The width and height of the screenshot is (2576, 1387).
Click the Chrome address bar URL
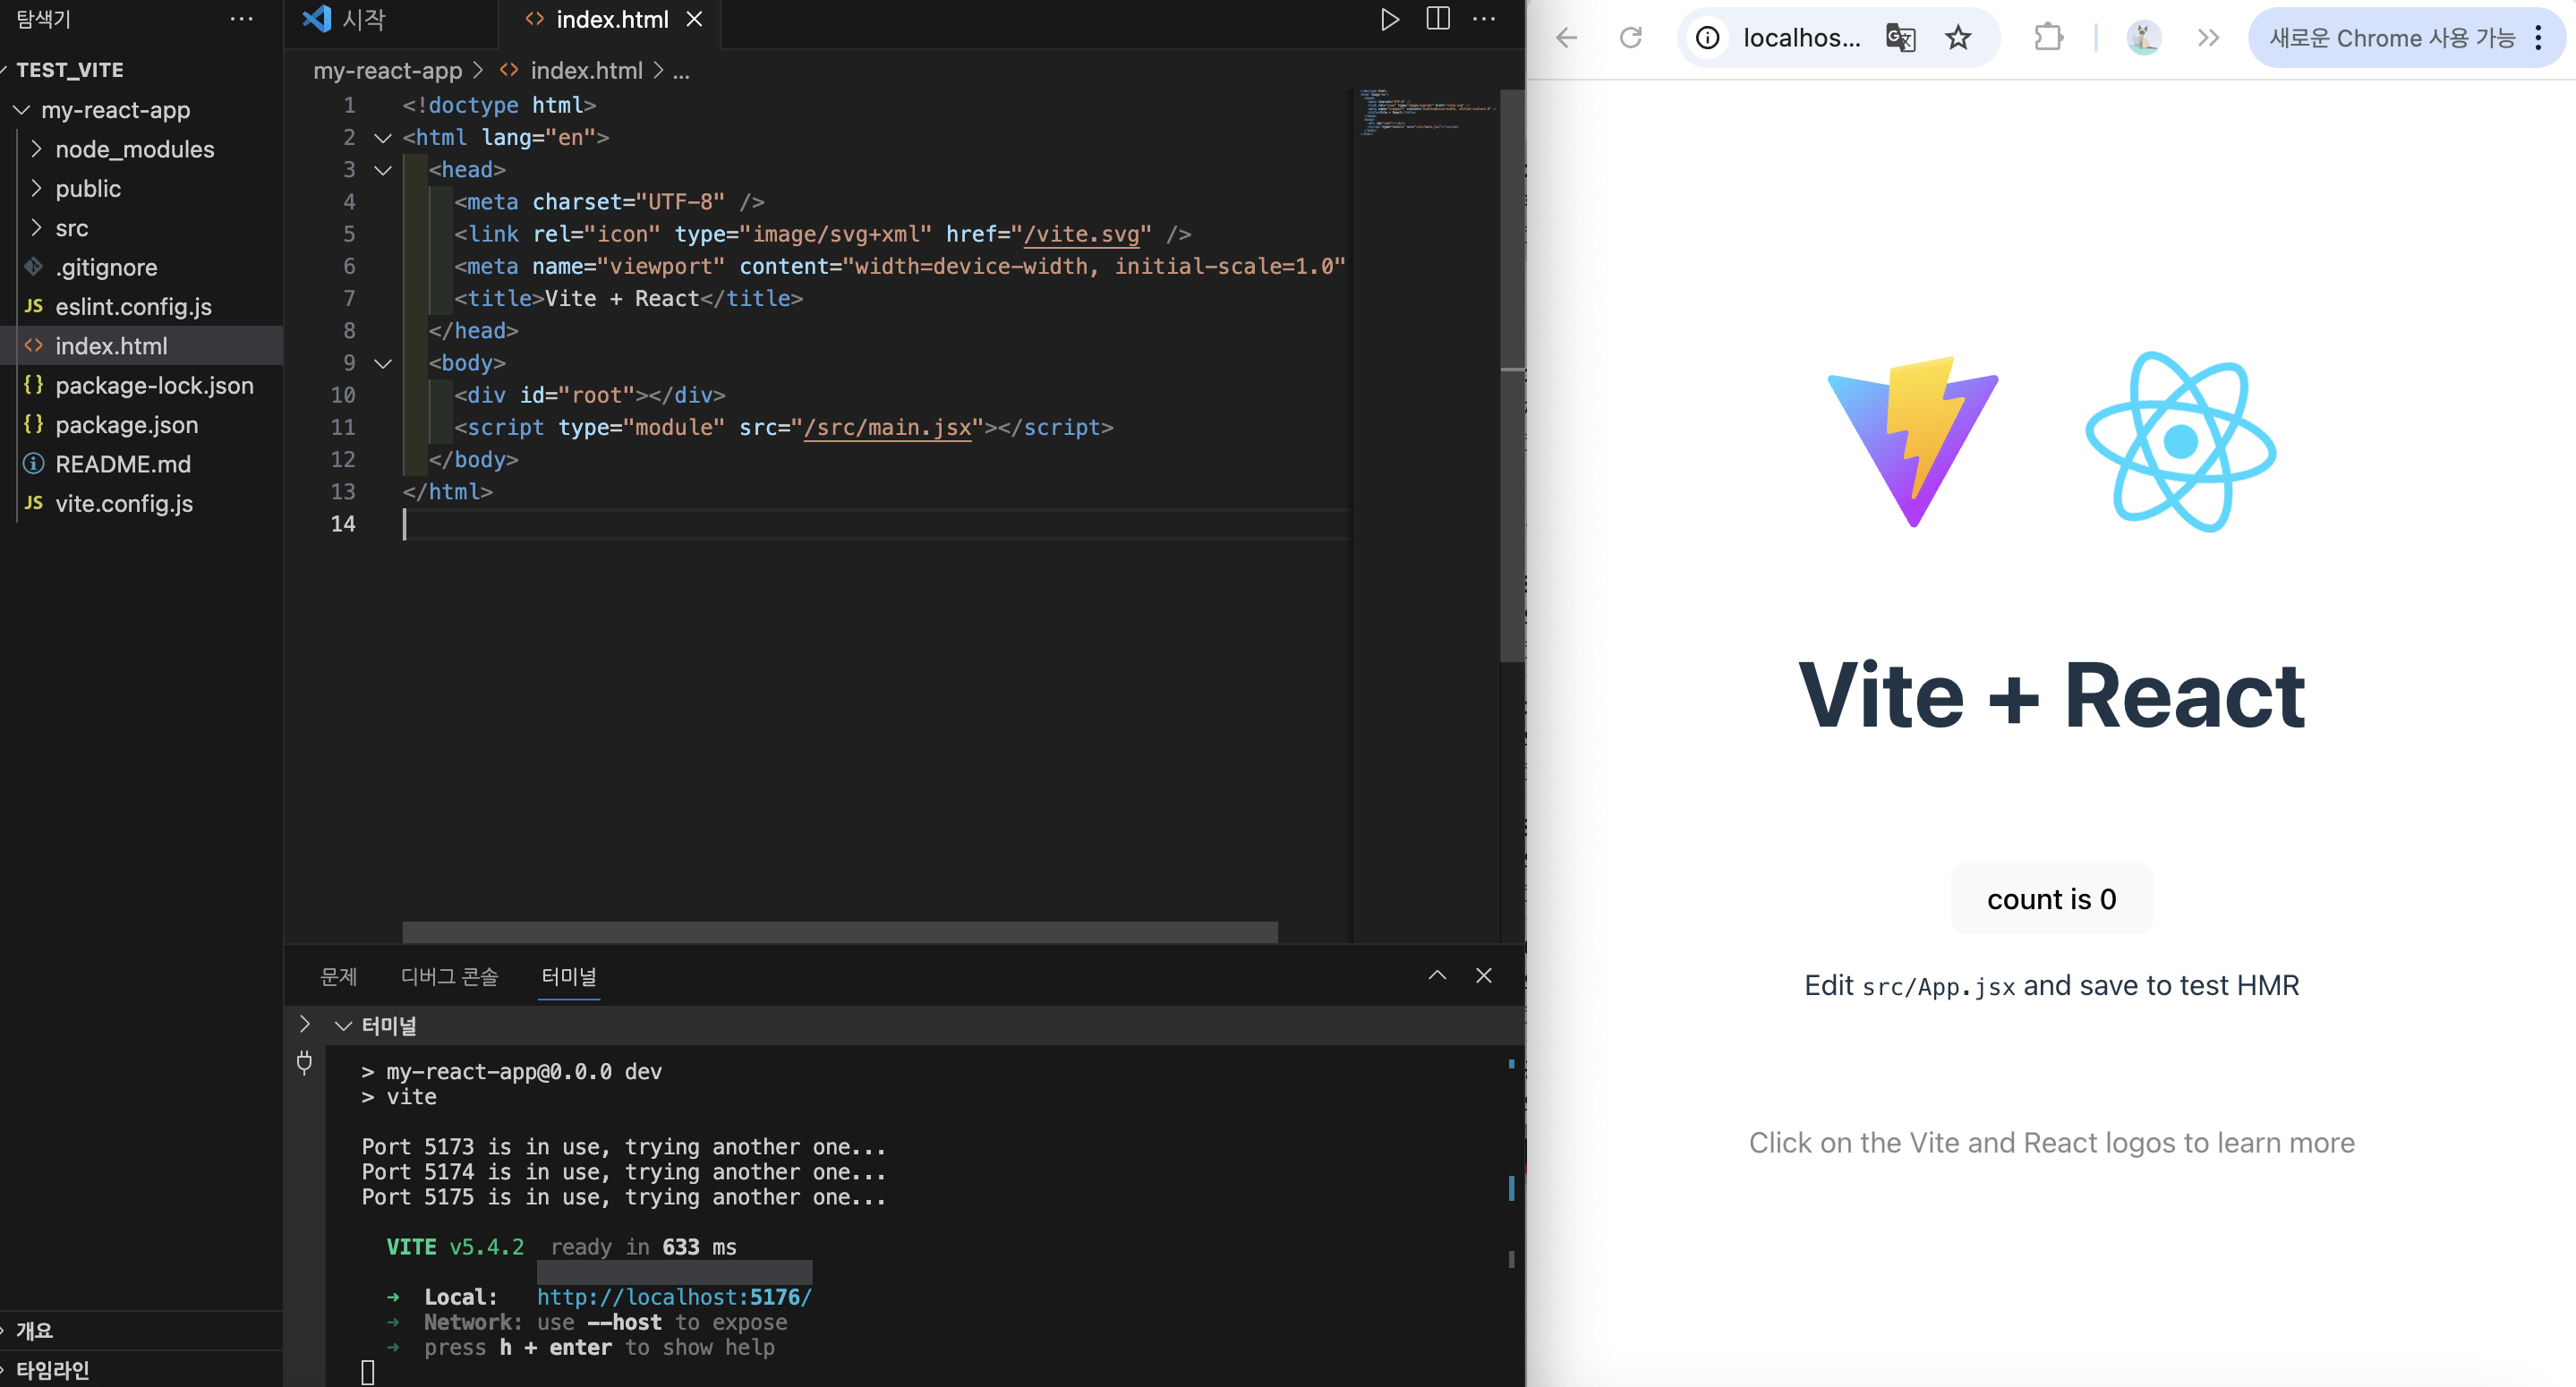click(x=1801, y=38)
